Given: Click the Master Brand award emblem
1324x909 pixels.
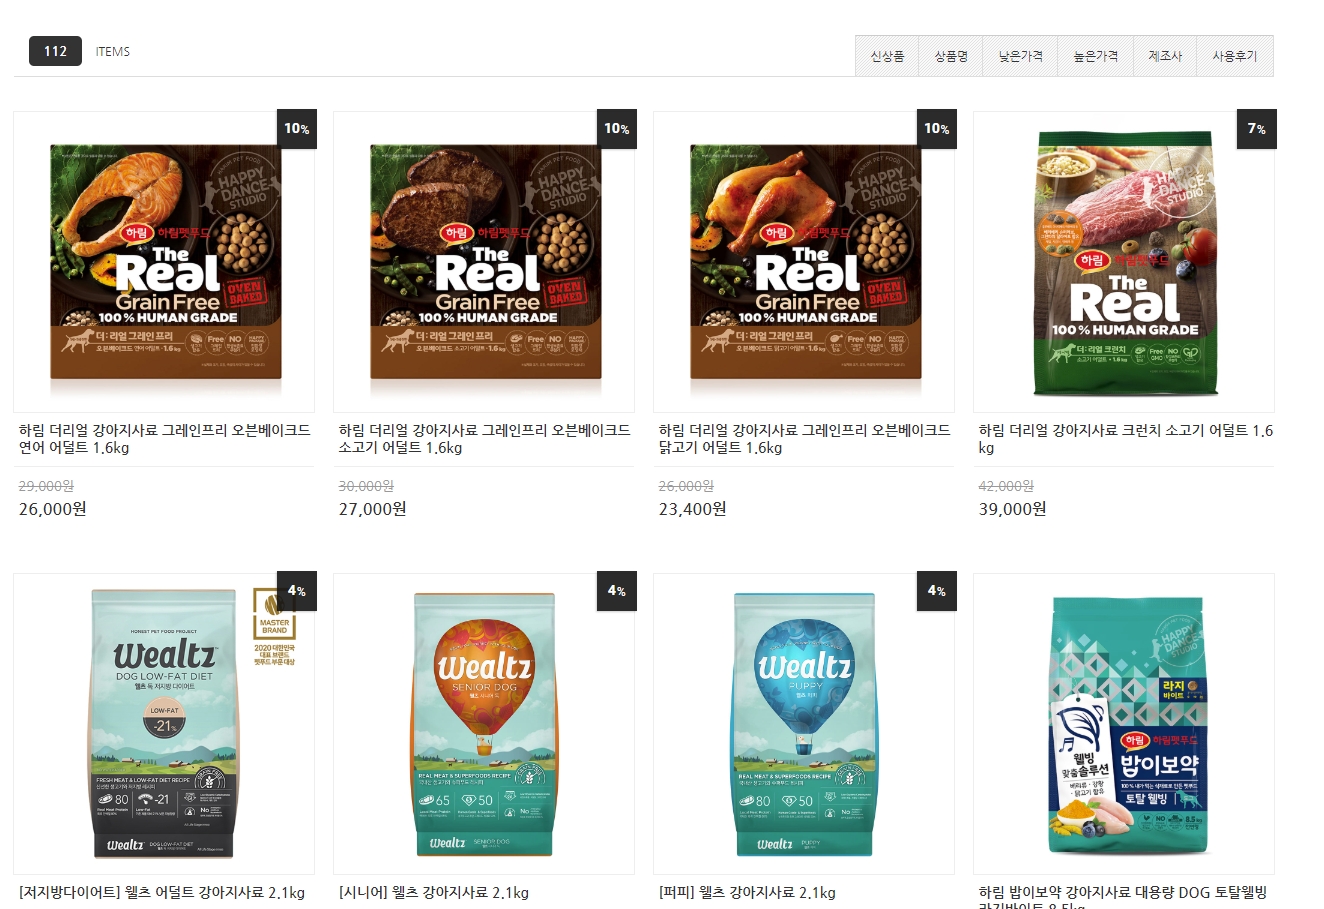Looking at the screenshot, I should (273, 628).
